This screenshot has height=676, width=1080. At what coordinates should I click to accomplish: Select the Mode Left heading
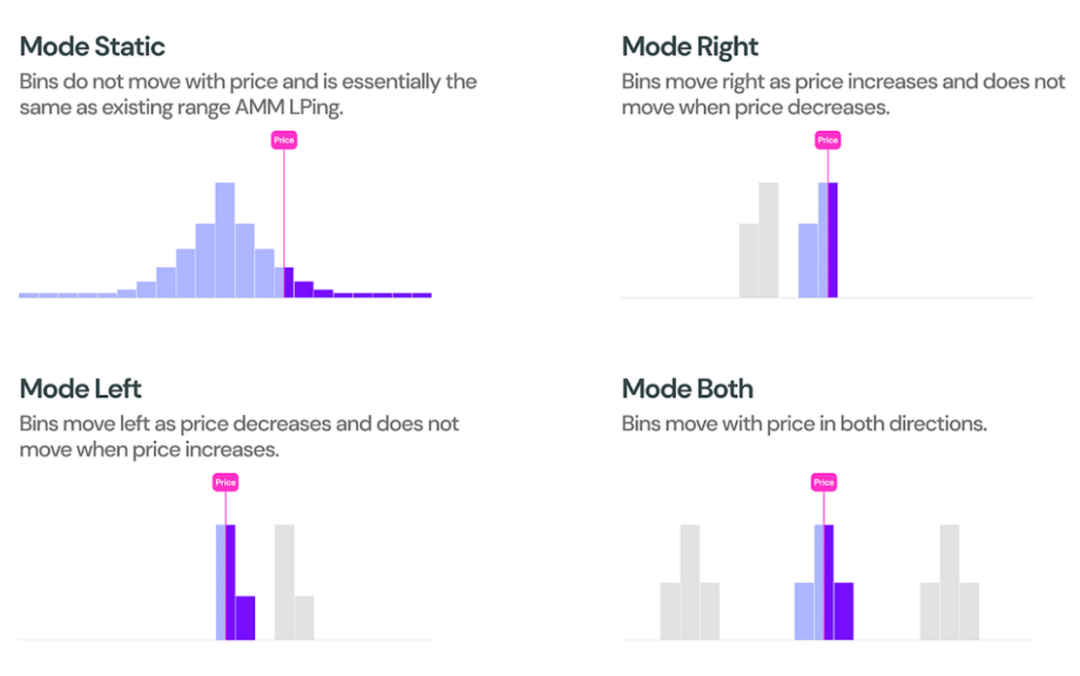(81, 389)
